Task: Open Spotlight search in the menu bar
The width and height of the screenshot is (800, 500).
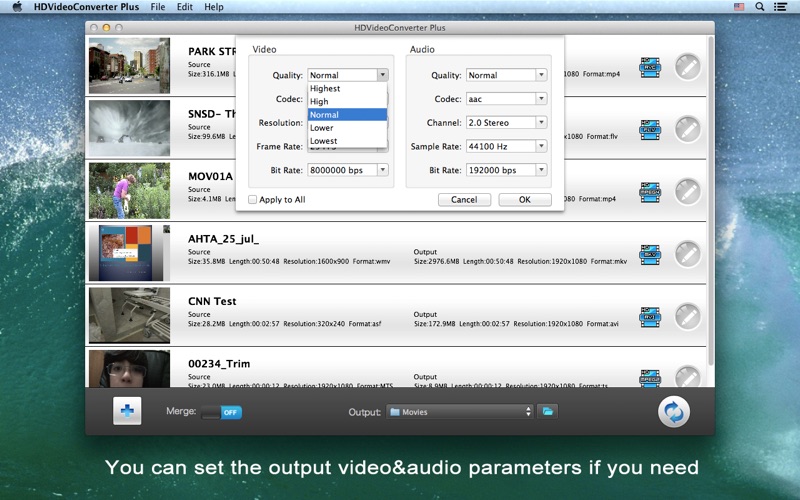Action: point(760,7)
